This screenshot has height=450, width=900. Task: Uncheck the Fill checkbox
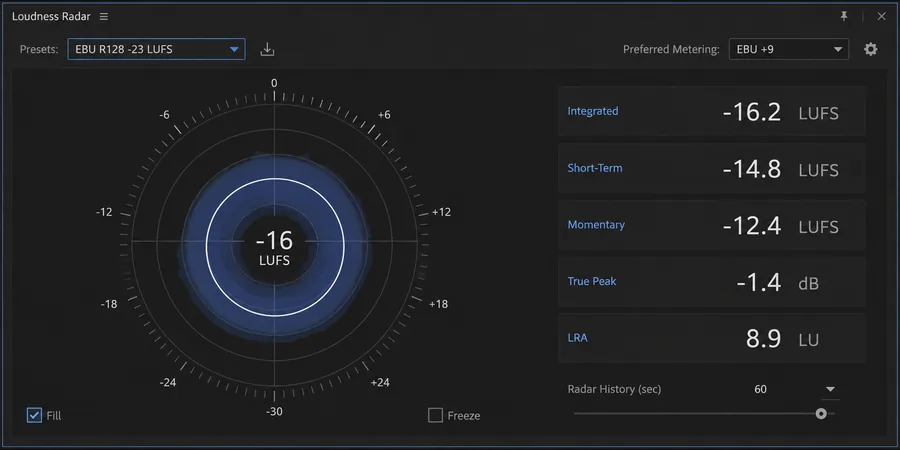tap(34, 415)
